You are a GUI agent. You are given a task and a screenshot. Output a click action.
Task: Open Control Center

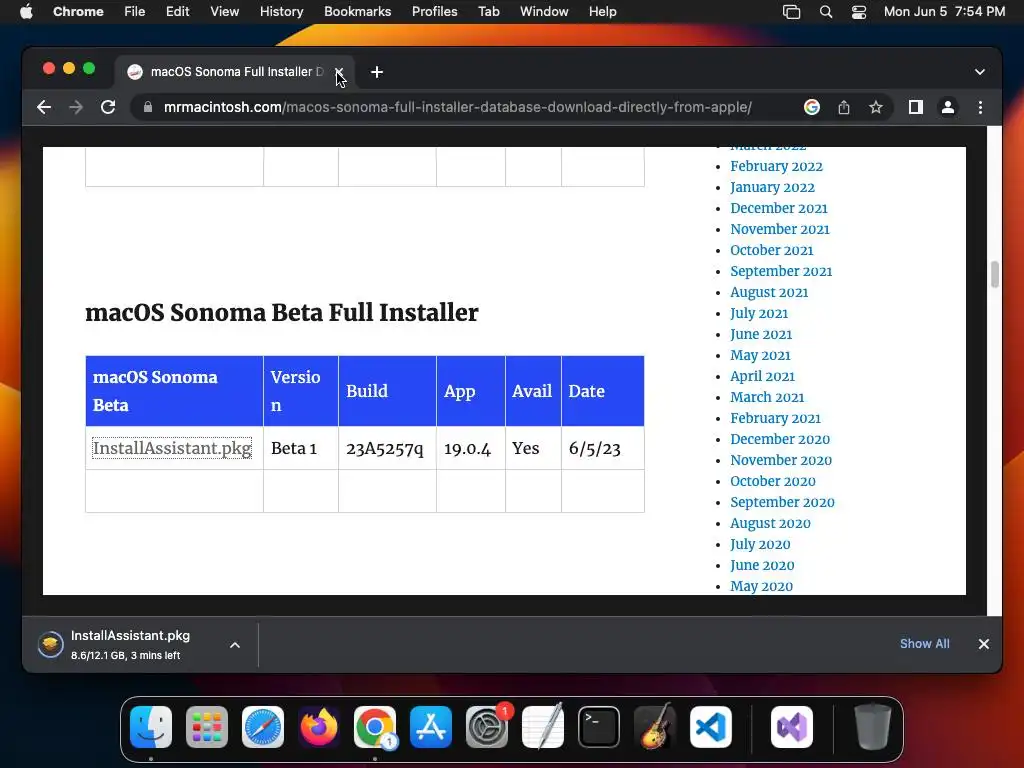click(x=859, y=12)
